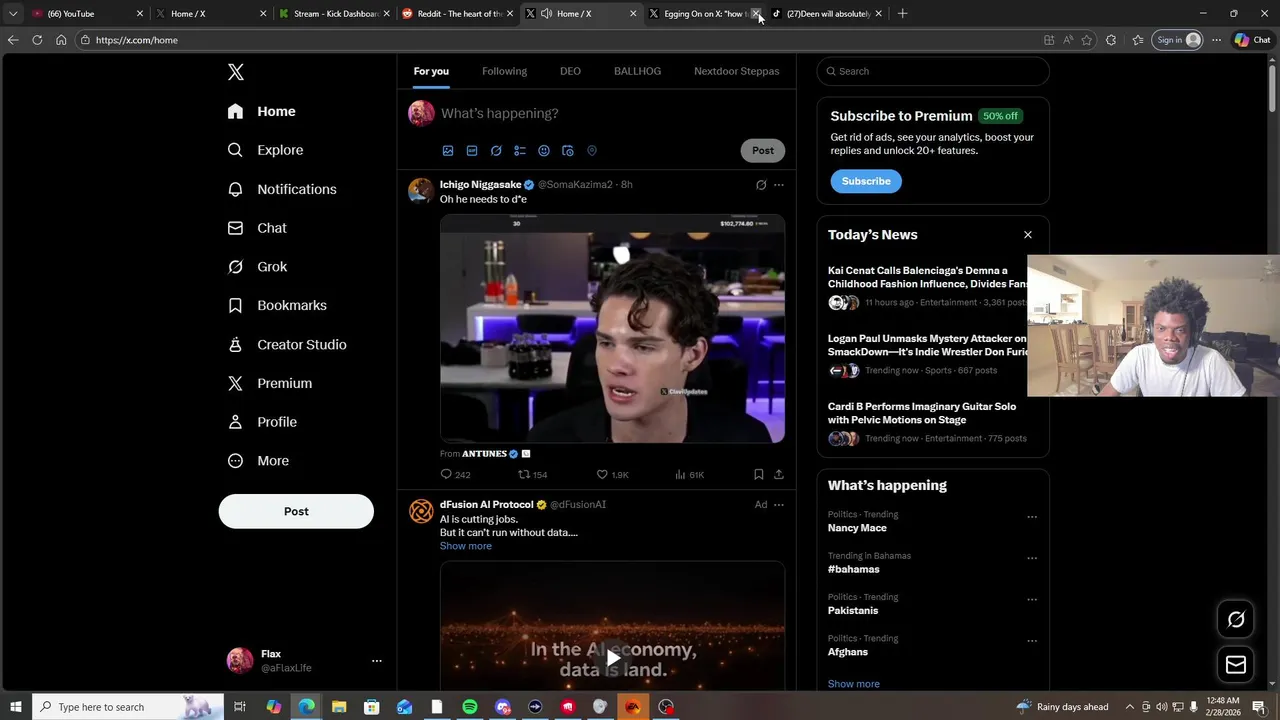
Task: Schedule post icon in composer
Action: tap(568, 151)
